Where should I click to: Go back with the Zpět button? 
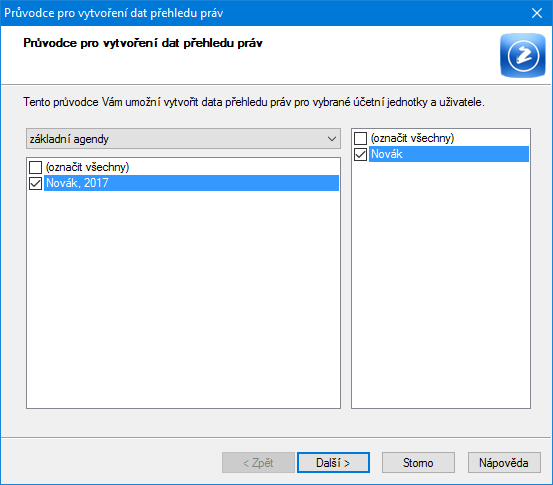258,462
